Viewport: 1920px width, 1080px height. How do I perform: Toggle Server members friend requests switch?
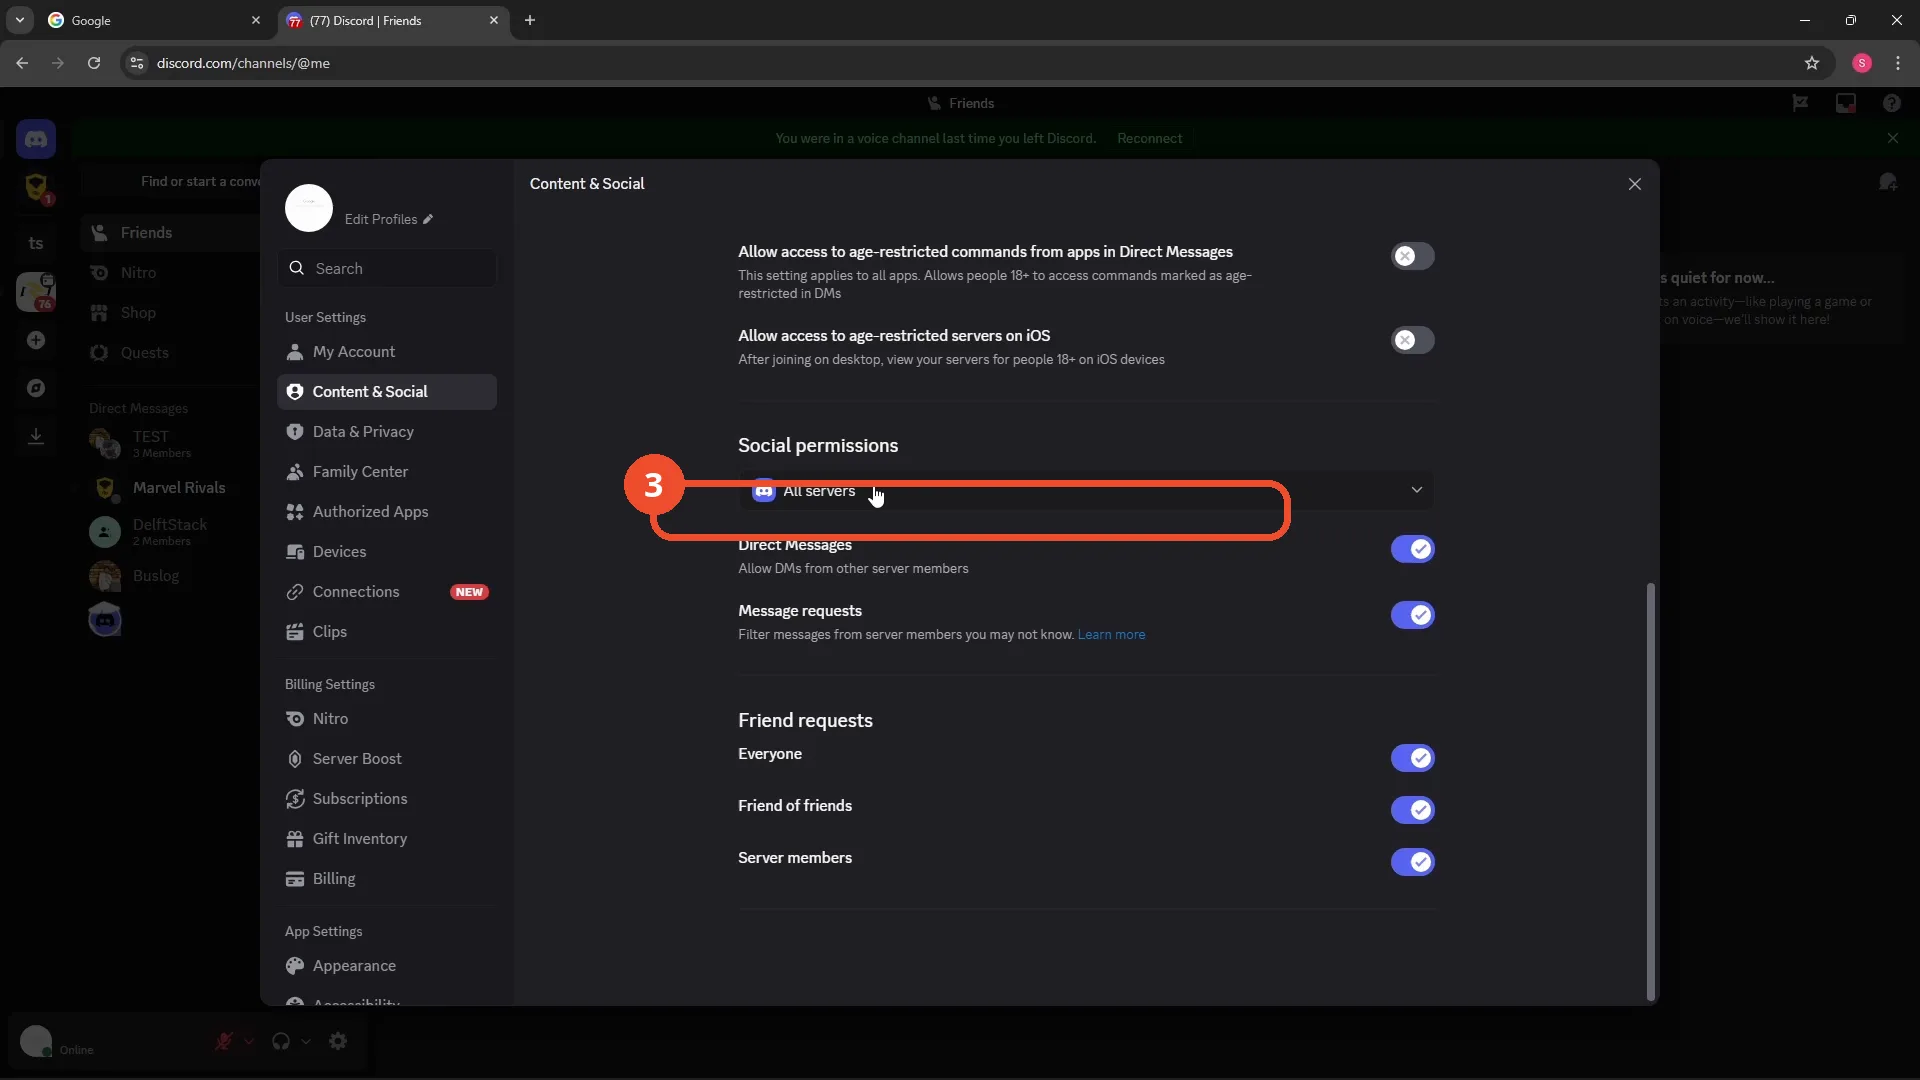coord(1412,862)
